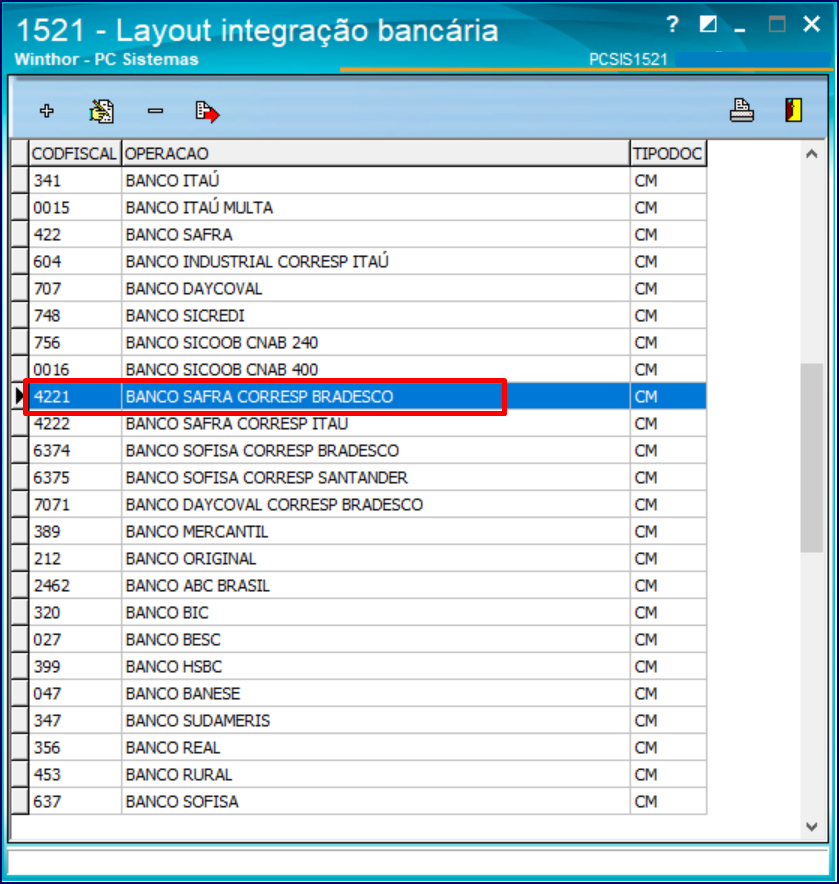Click row selector beside BANCO ITAÚ
Image resolution: width=839 pixels, height=884 pixels.
tap(20, 180)
